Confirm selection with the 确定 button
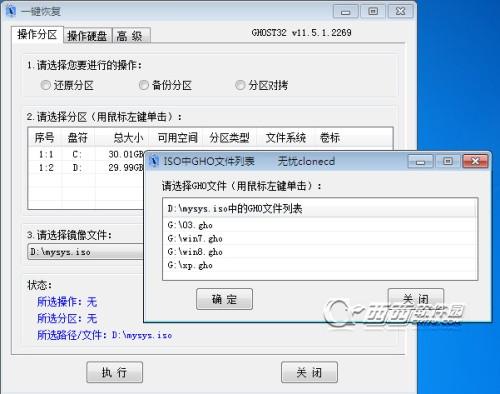The width and height of the screenshot is (500, 394). (x=224, y=299)
